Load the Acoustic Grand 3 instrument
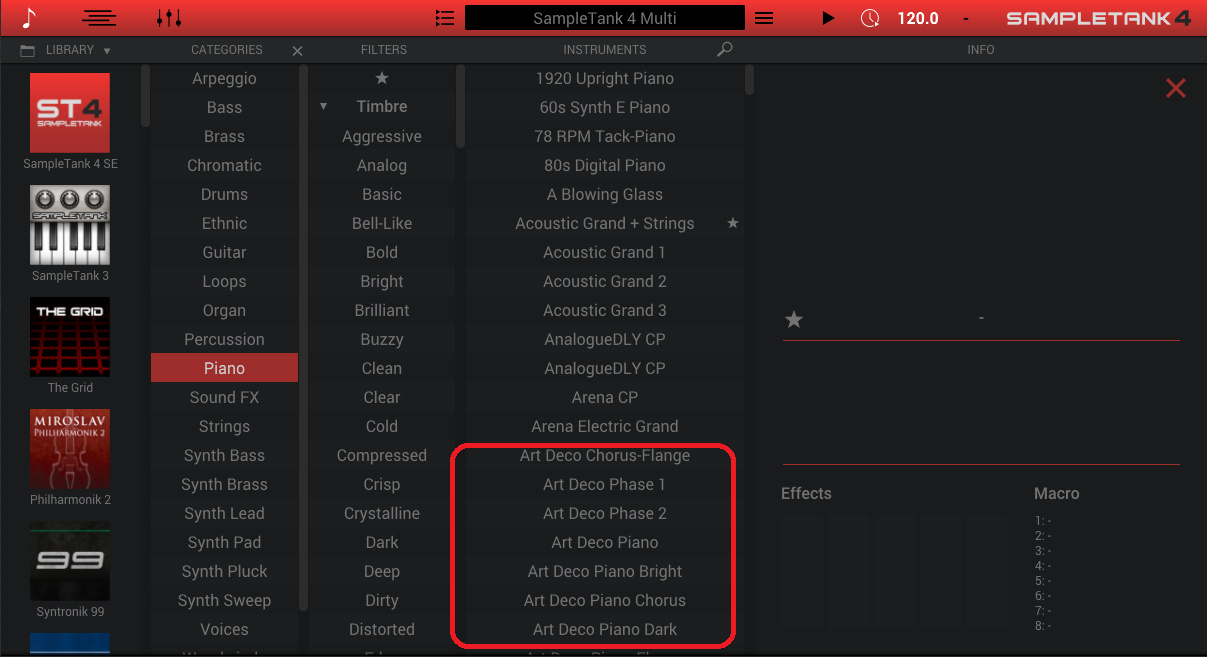The height and width of the screenshot is (657, 1207). 605,310
